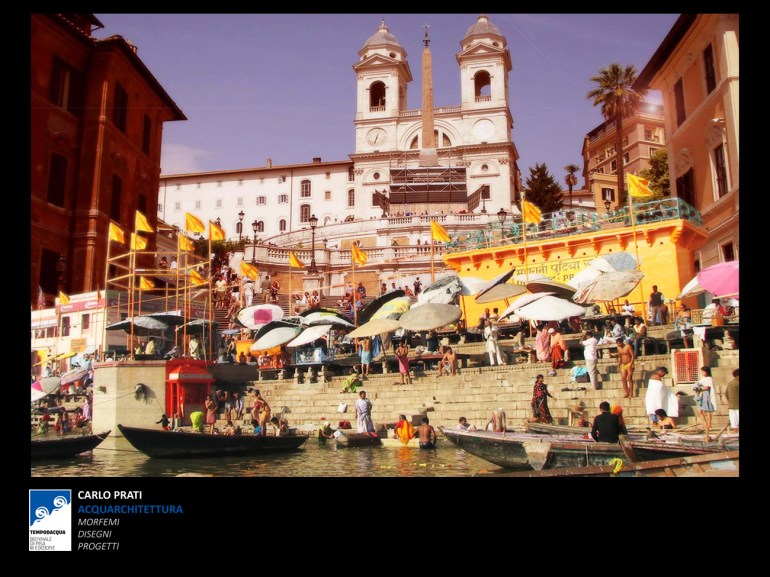Open the blue ACQUARCHITETTURA heading
Screen dimensions: 770x577
(x=130, y=509)
